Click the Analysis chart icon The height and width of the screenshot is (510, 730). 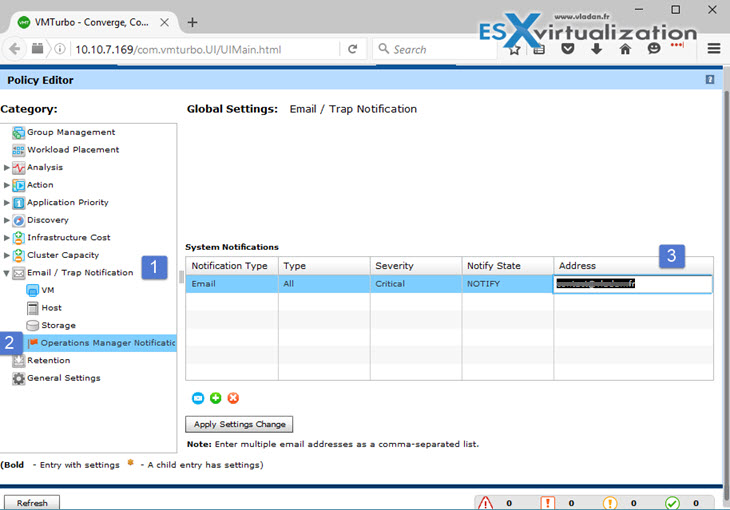pos(19,168)
